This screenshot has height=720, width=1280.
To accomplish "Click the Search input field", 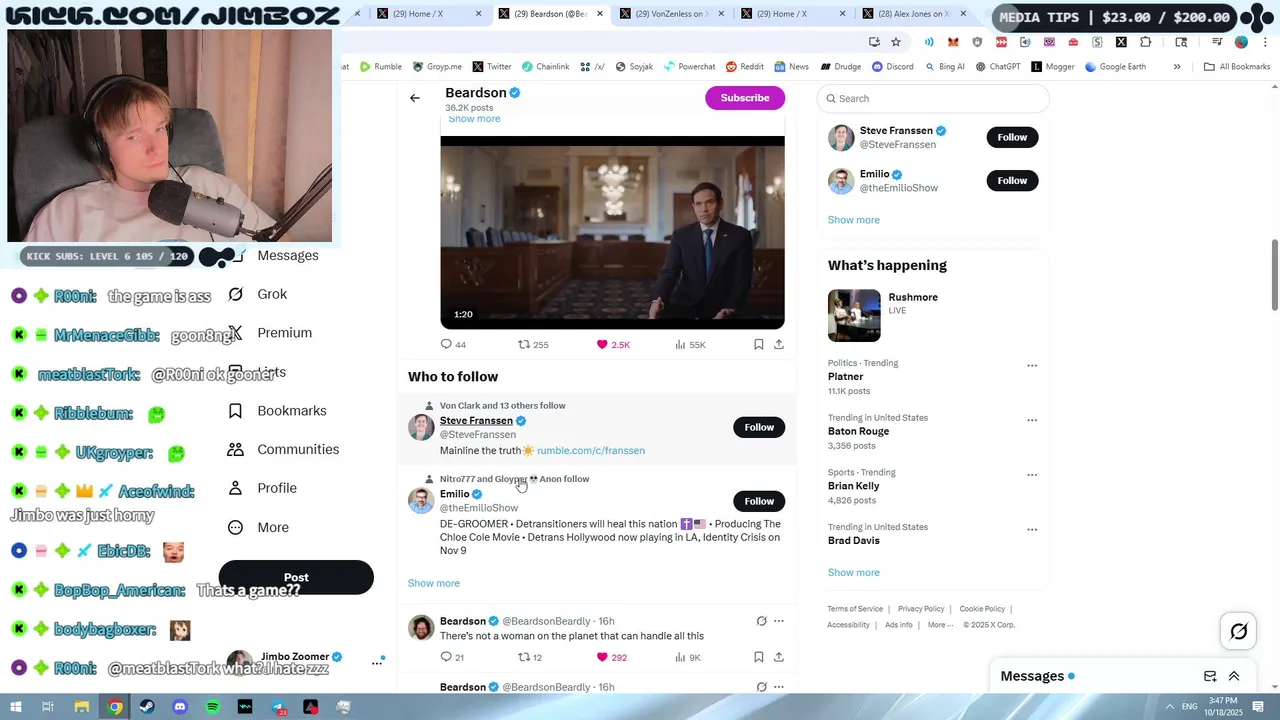I will (933, 98).
